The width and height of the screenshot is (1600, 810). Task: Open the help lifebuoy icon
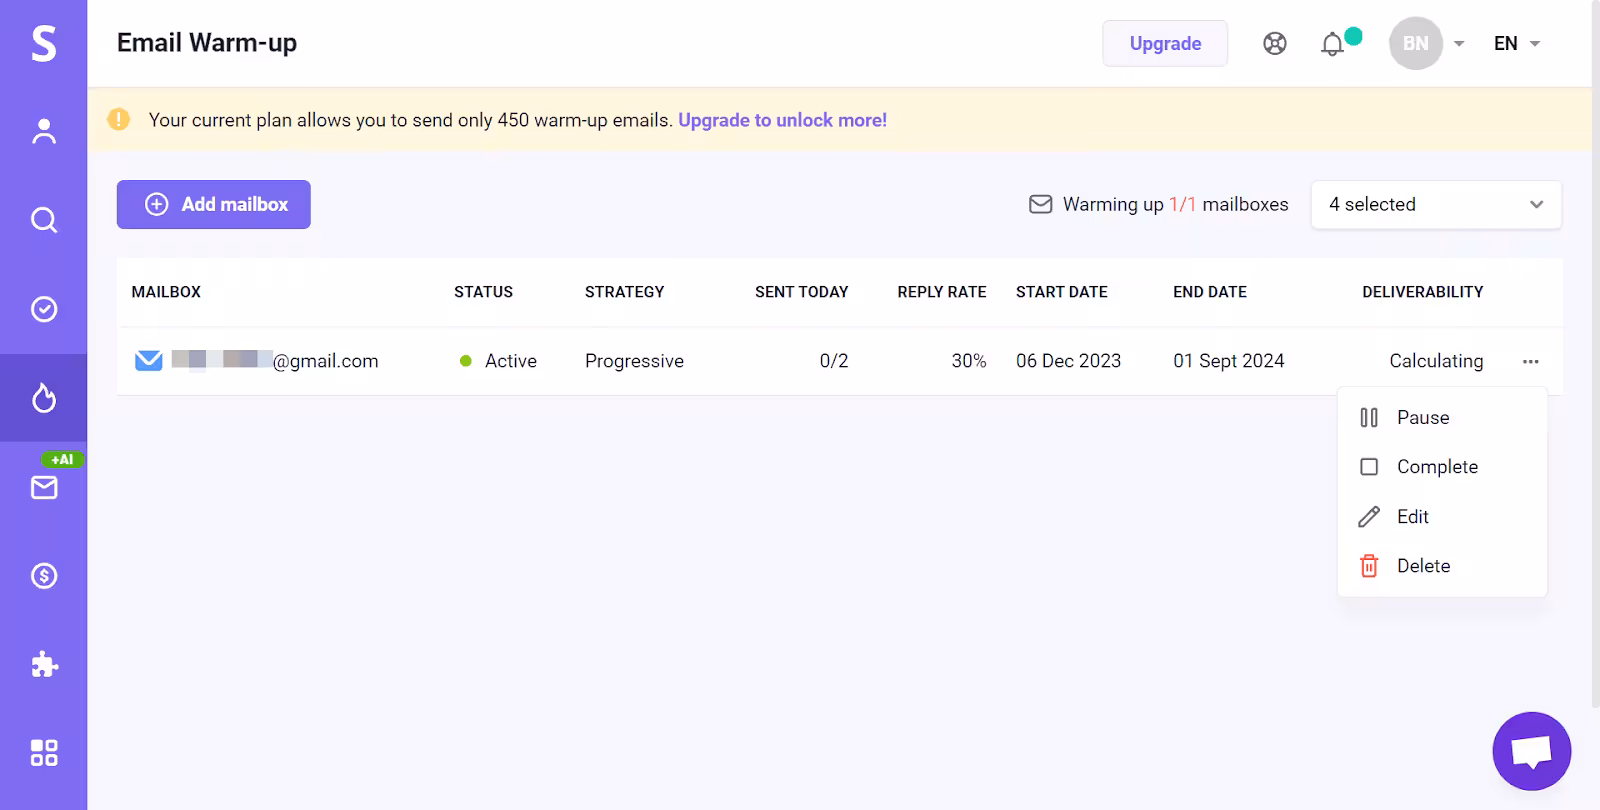pyautogui.click(x=1274, y=44)
